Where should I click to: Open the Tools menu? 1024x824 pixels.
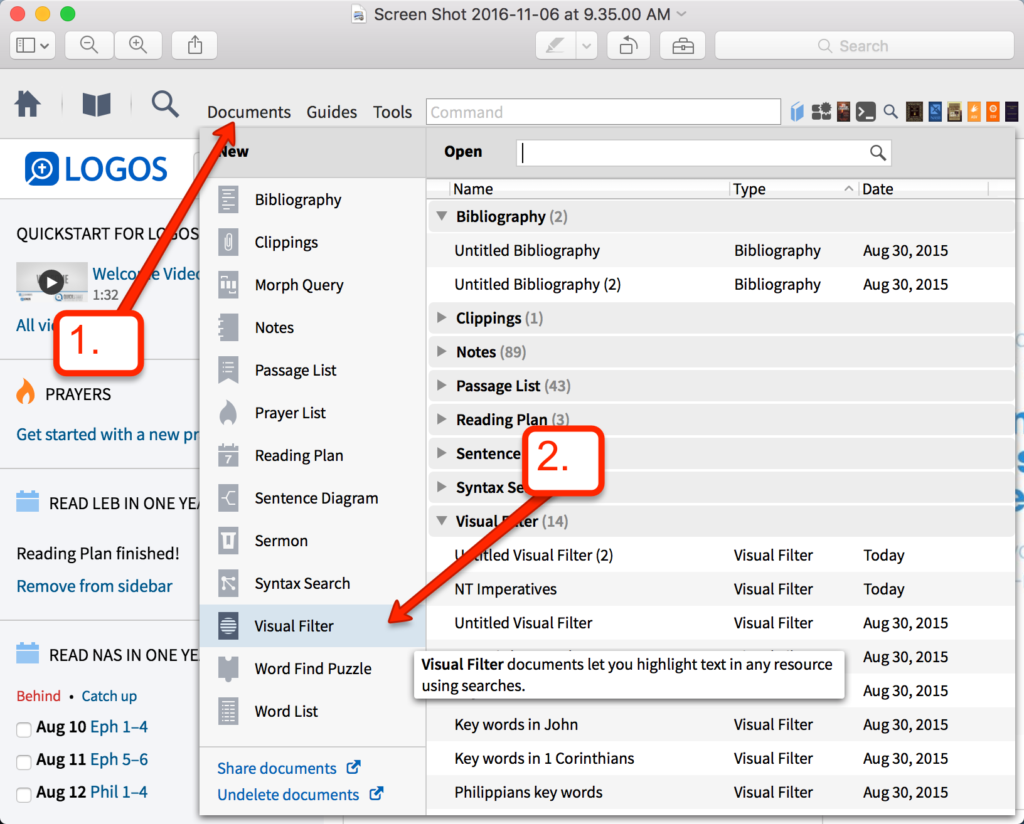pyautogui.click(x=392, y=112)
